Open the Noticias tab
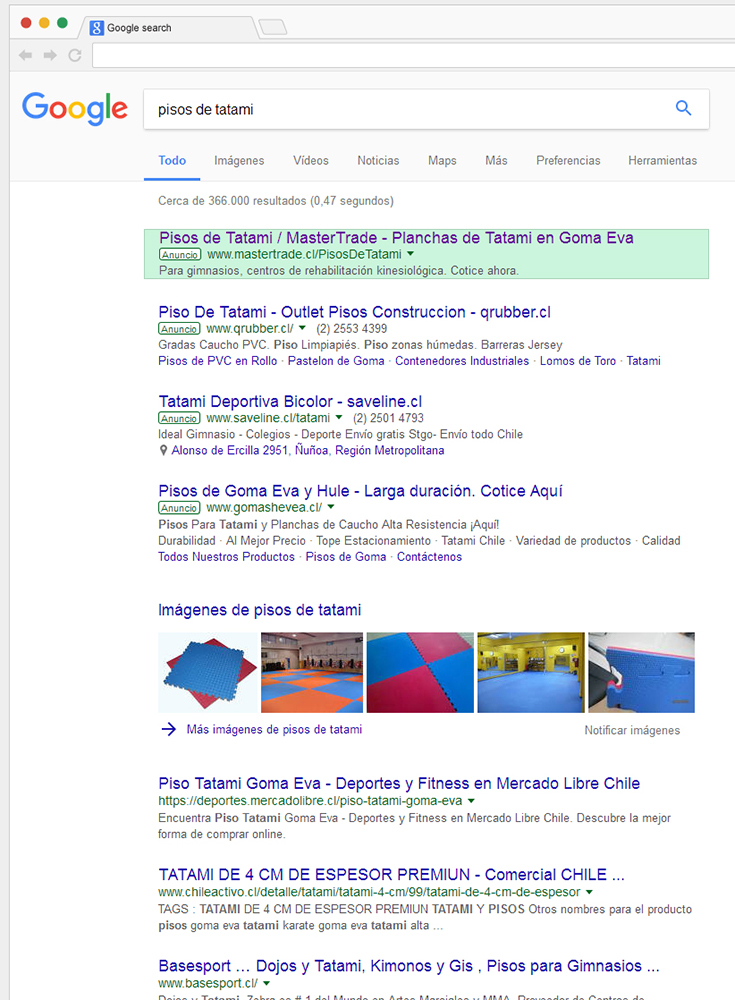Screen dimensions: 735x1000 (378, 161)
